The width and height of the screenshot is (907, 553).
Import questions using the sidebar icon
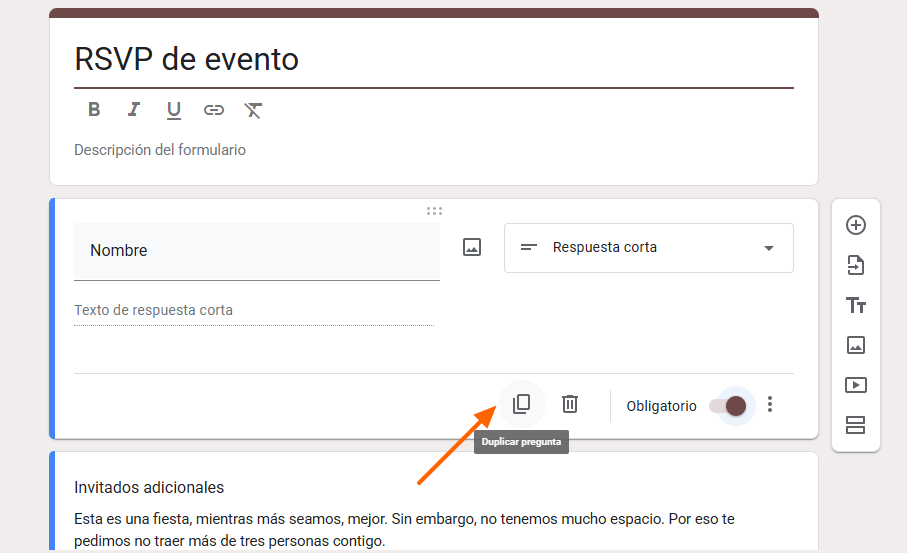pos(856,265)
